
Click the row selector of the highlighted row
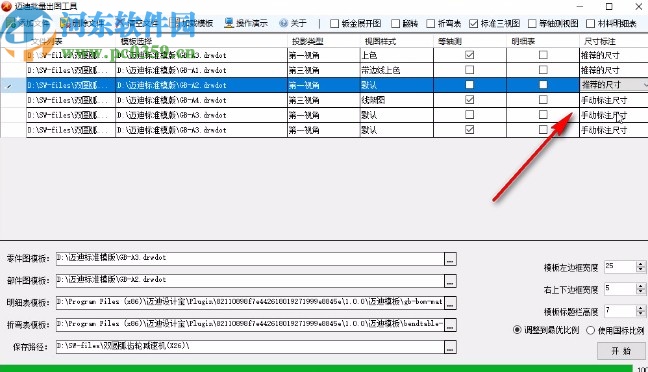coord(13,86)
